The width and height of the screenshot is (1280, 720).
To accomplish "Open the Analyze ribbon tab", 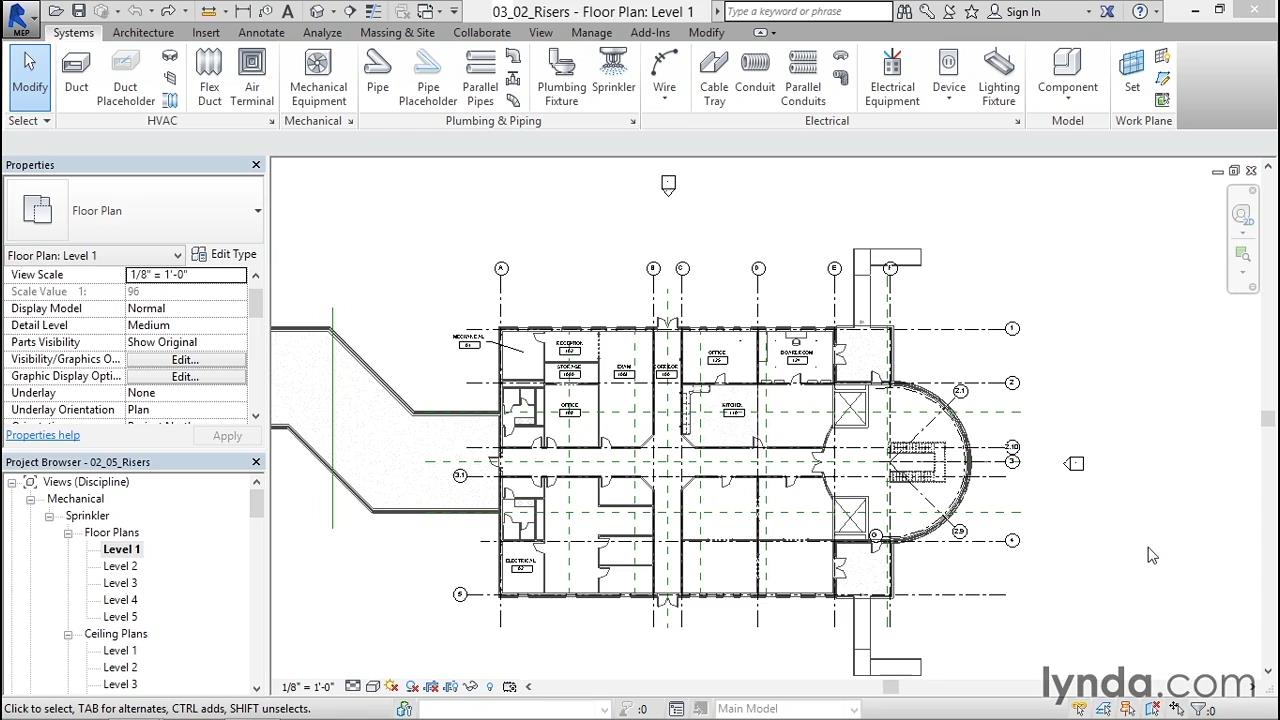I will pyautogui.click(x=322, y=32).
